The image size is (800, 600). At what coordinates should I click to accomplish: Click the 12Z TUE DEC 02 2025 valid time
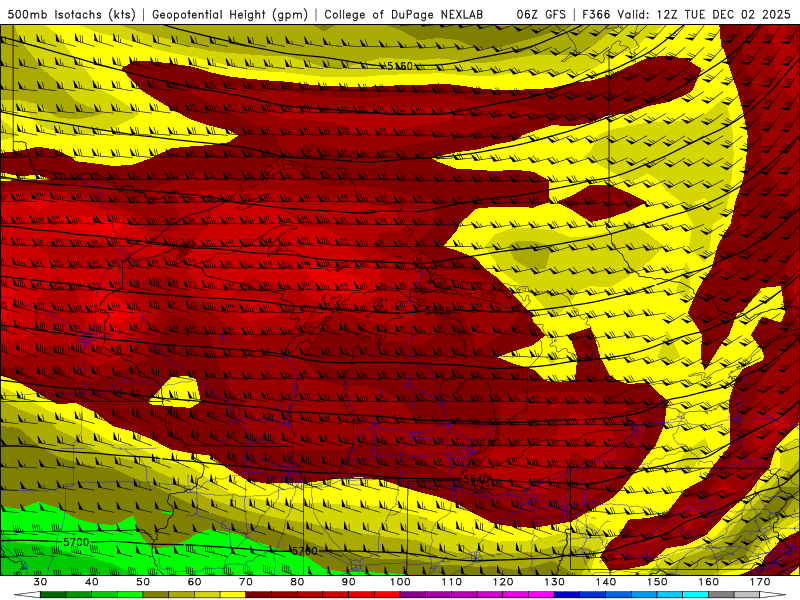pyautogui.click(x=723, y=14)
